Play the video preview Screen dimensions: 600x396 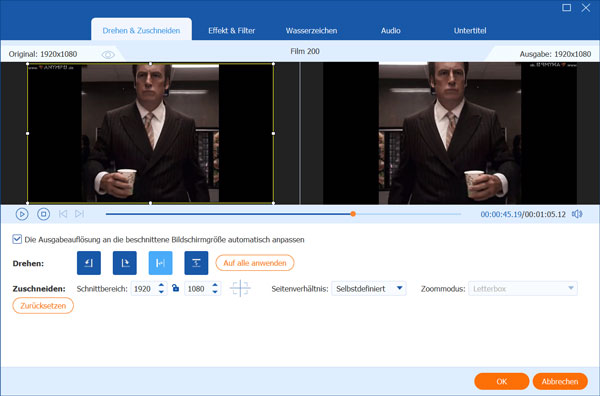[x=22, y=214]
